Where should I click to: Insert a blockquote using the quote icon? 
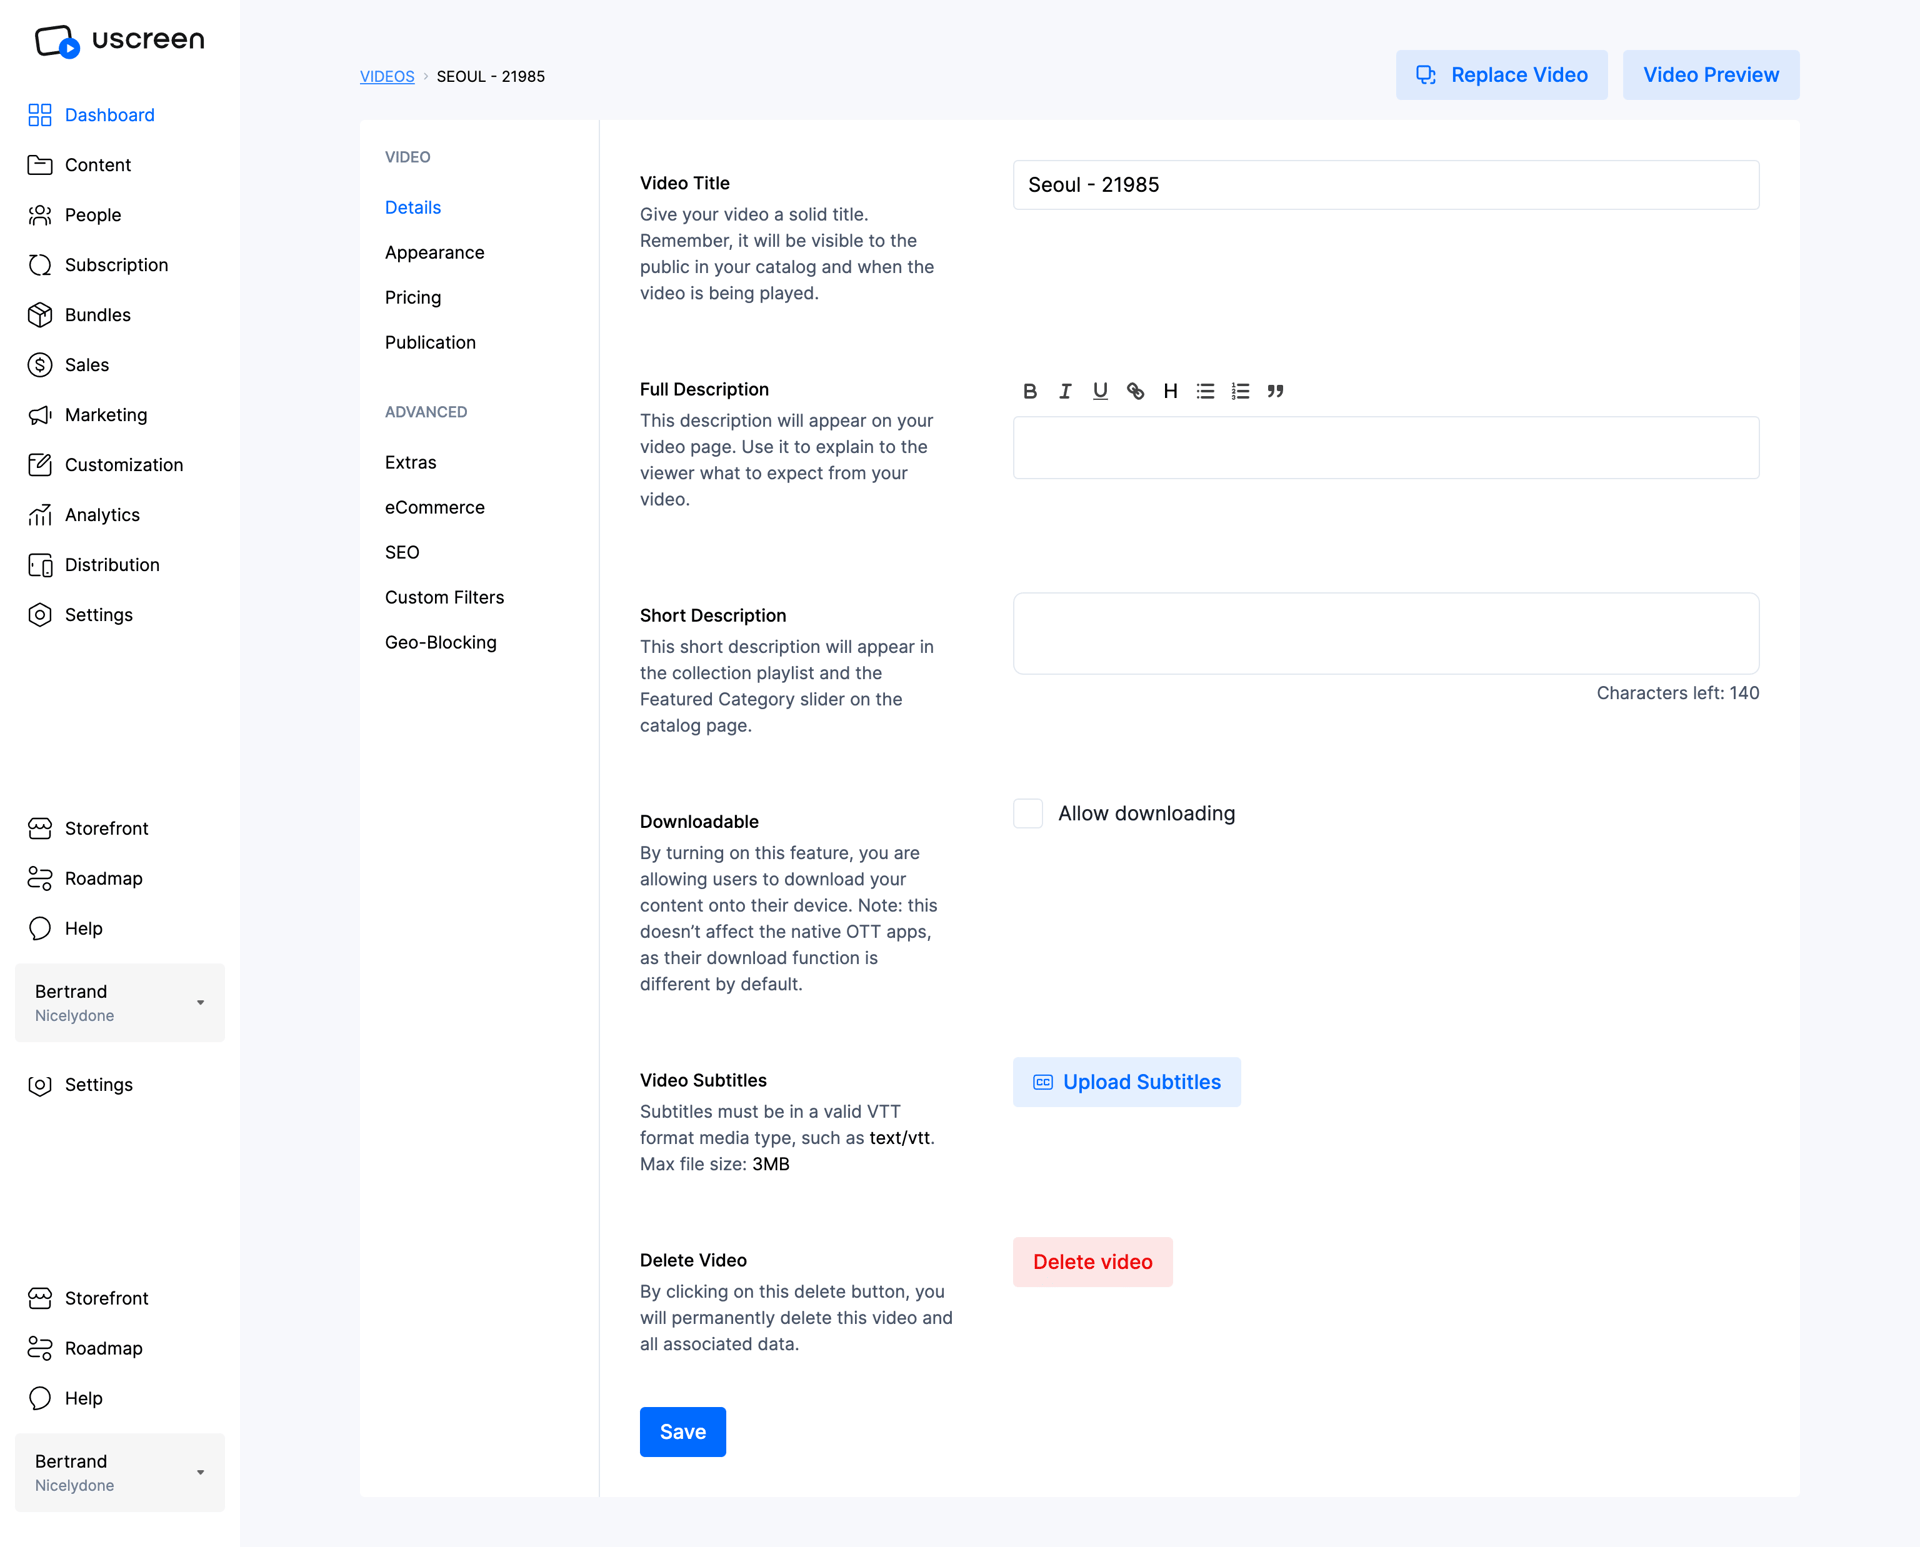pyautogui.click(x=1276, y=391)
